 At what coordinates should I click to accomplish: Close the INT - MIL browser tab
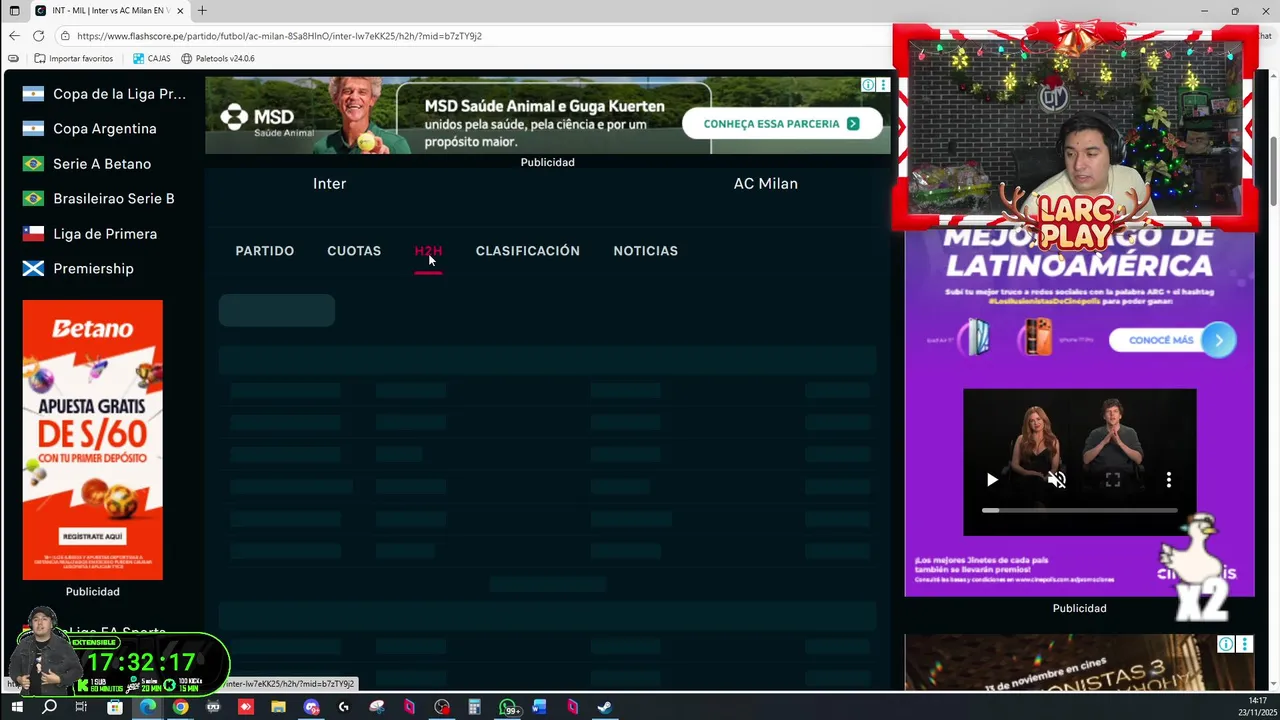click(181, 11)
